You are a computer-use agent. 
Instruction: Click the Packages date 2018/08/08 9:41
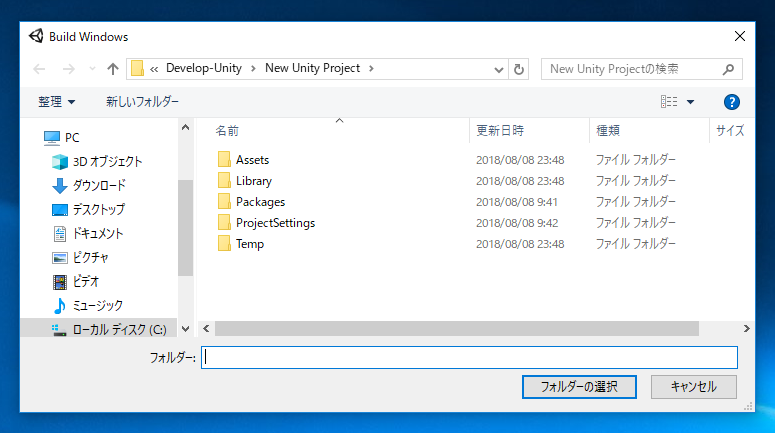(x=517, y=202)
